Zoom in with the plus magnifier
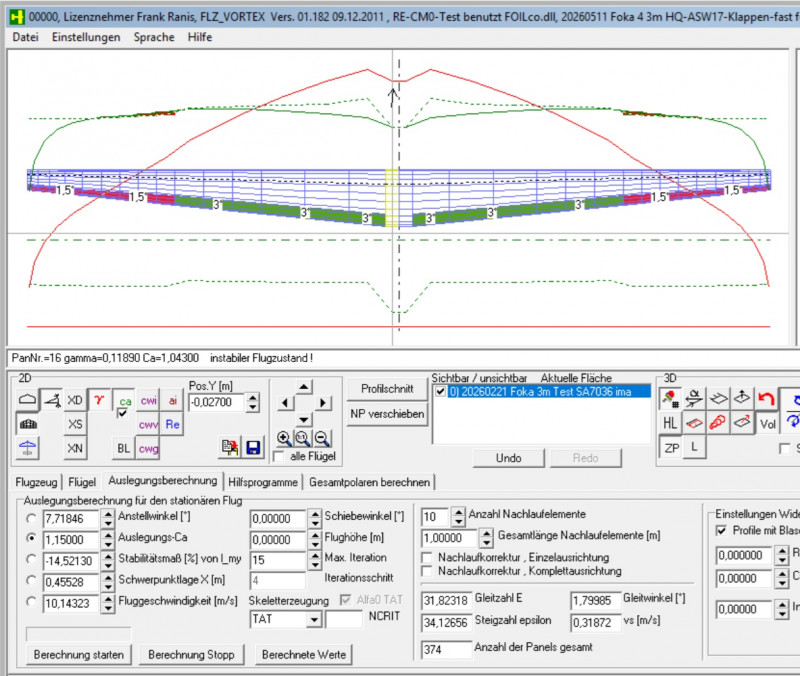 [x=284, y=438]
